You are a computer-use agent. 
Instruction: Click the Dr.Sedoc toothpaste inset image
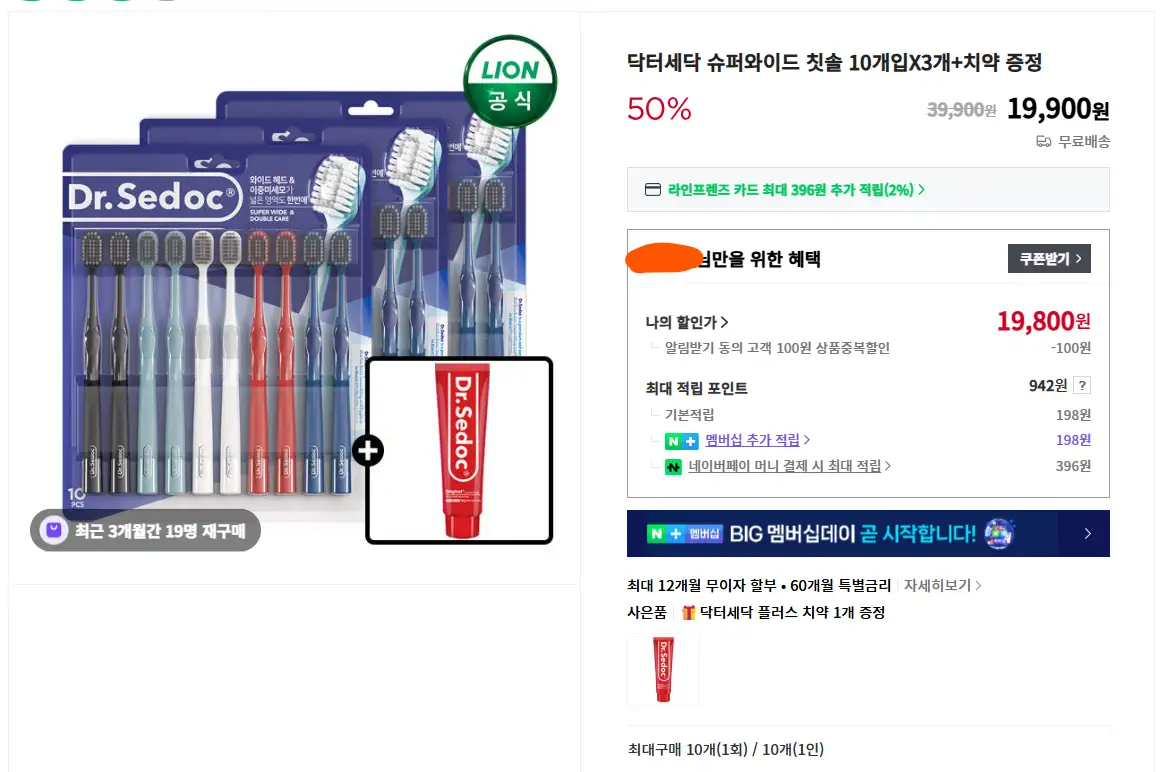pos(459,450)
